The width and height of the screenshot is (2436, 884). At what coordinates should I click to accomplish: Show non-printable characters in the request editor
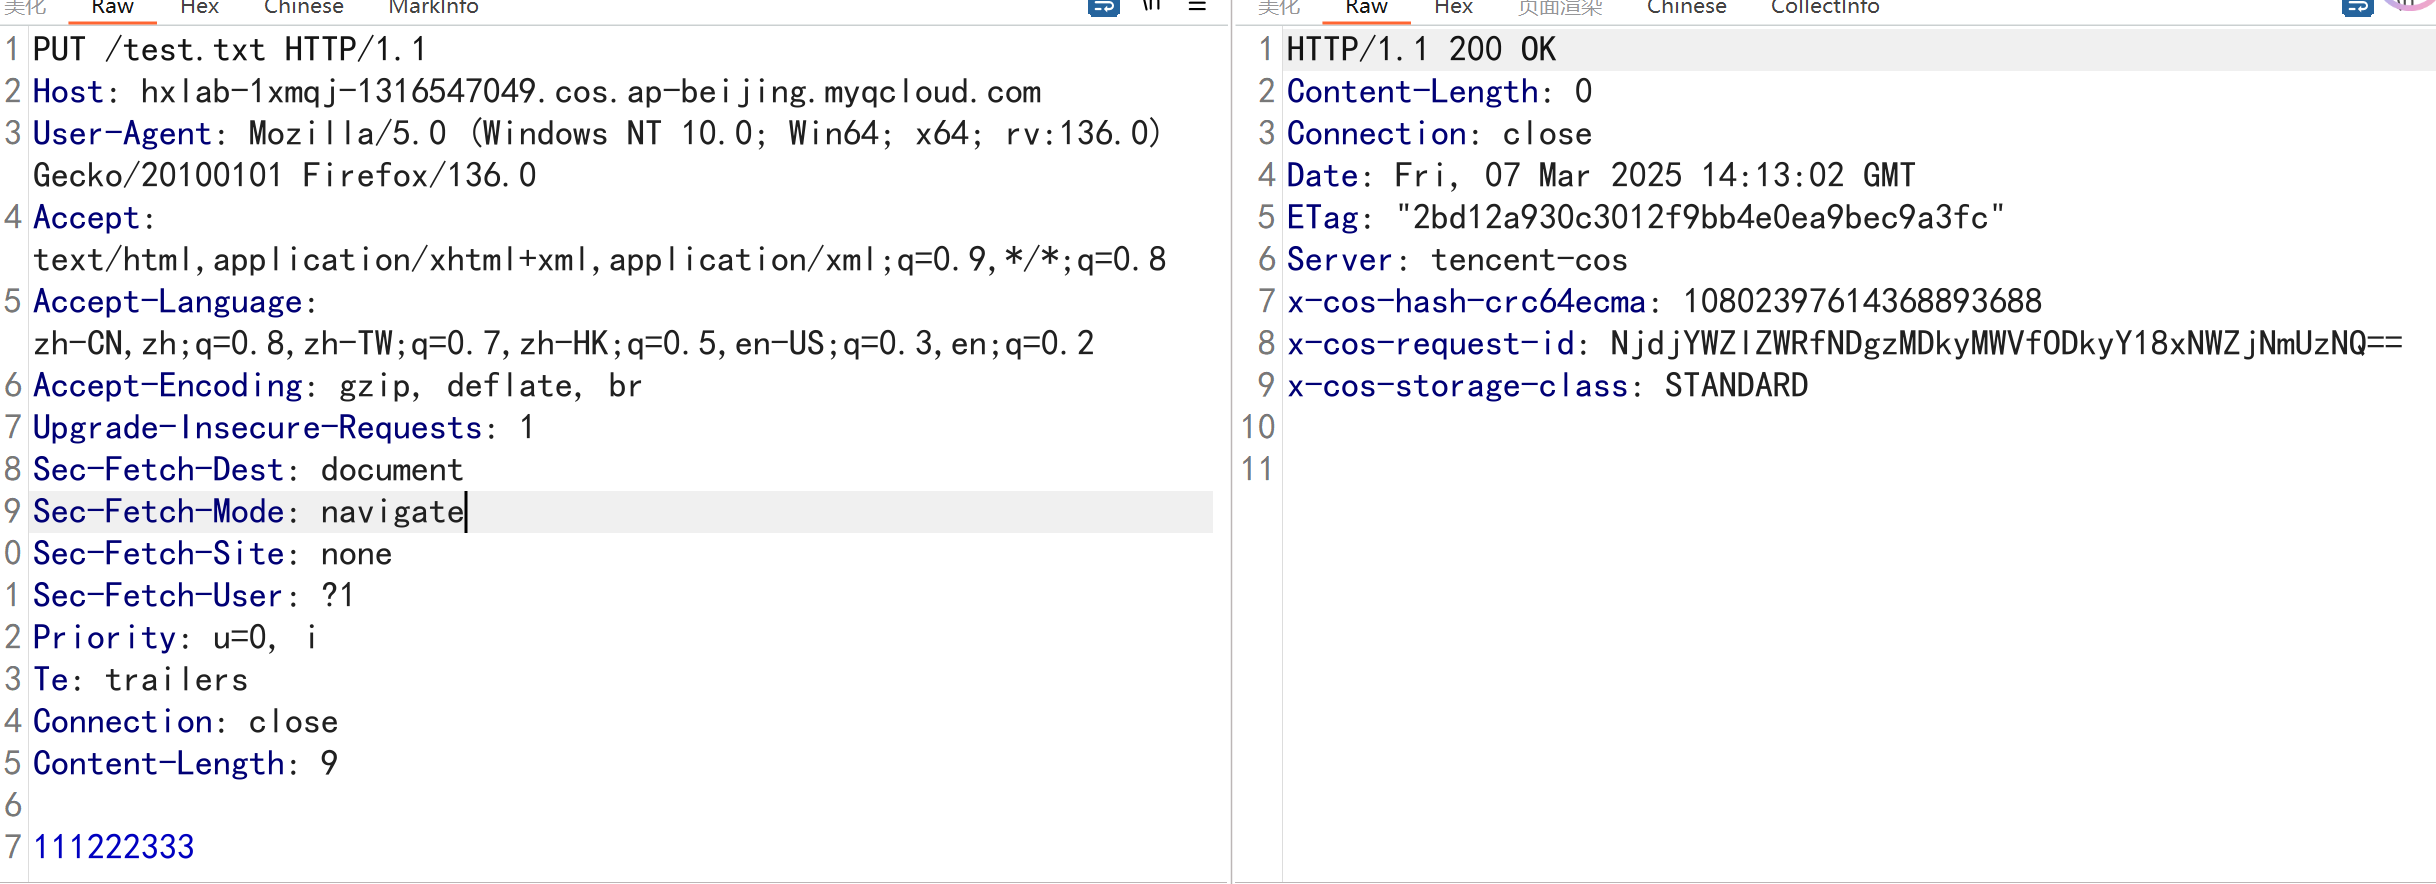pyautogui.click(x=1152, y=6)
